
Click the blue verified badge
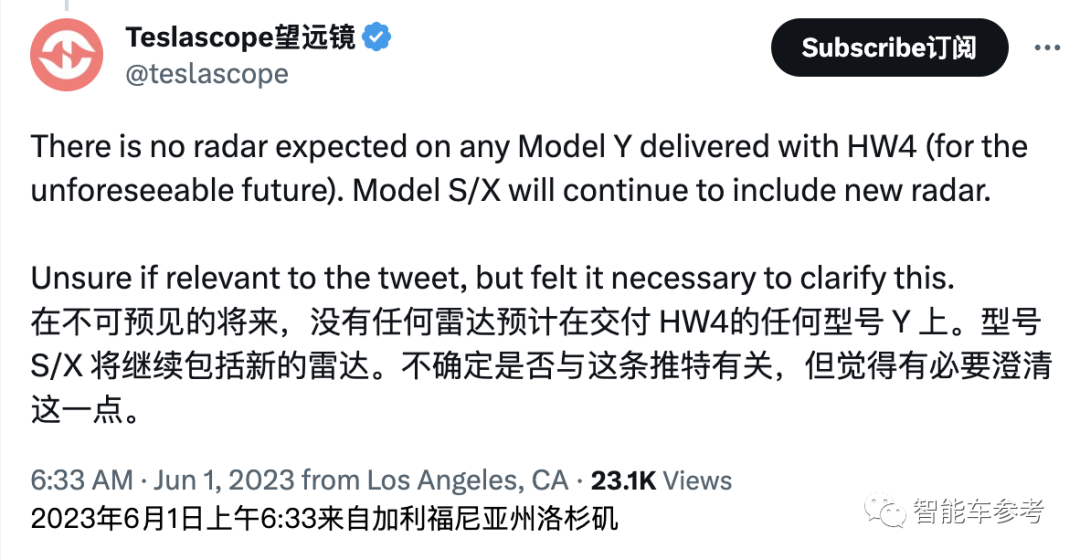coord(377,36)
